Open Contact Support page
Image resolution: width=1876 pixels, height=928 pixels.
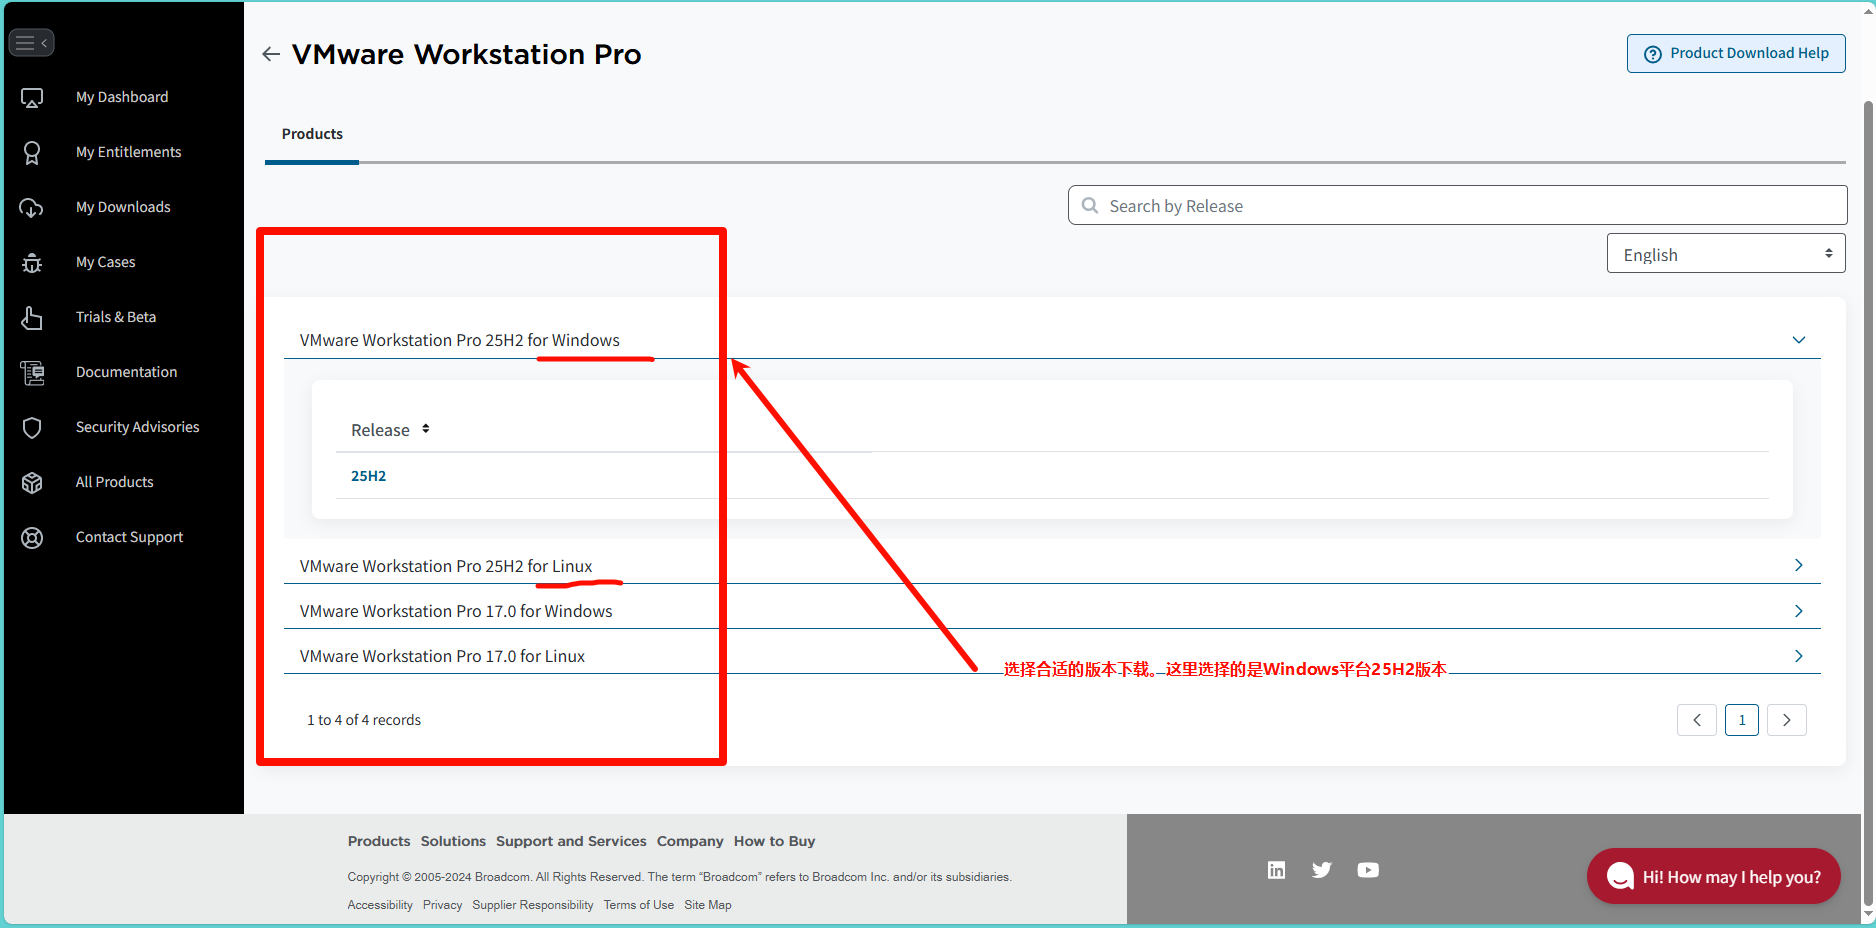130,537
